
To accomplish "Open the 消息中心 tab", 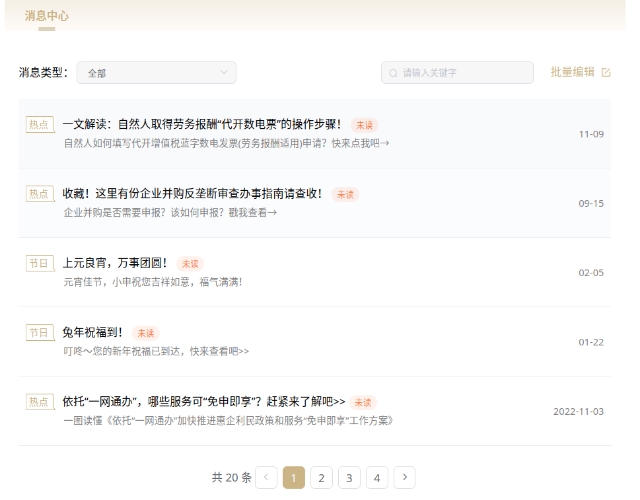I will 47,16.
